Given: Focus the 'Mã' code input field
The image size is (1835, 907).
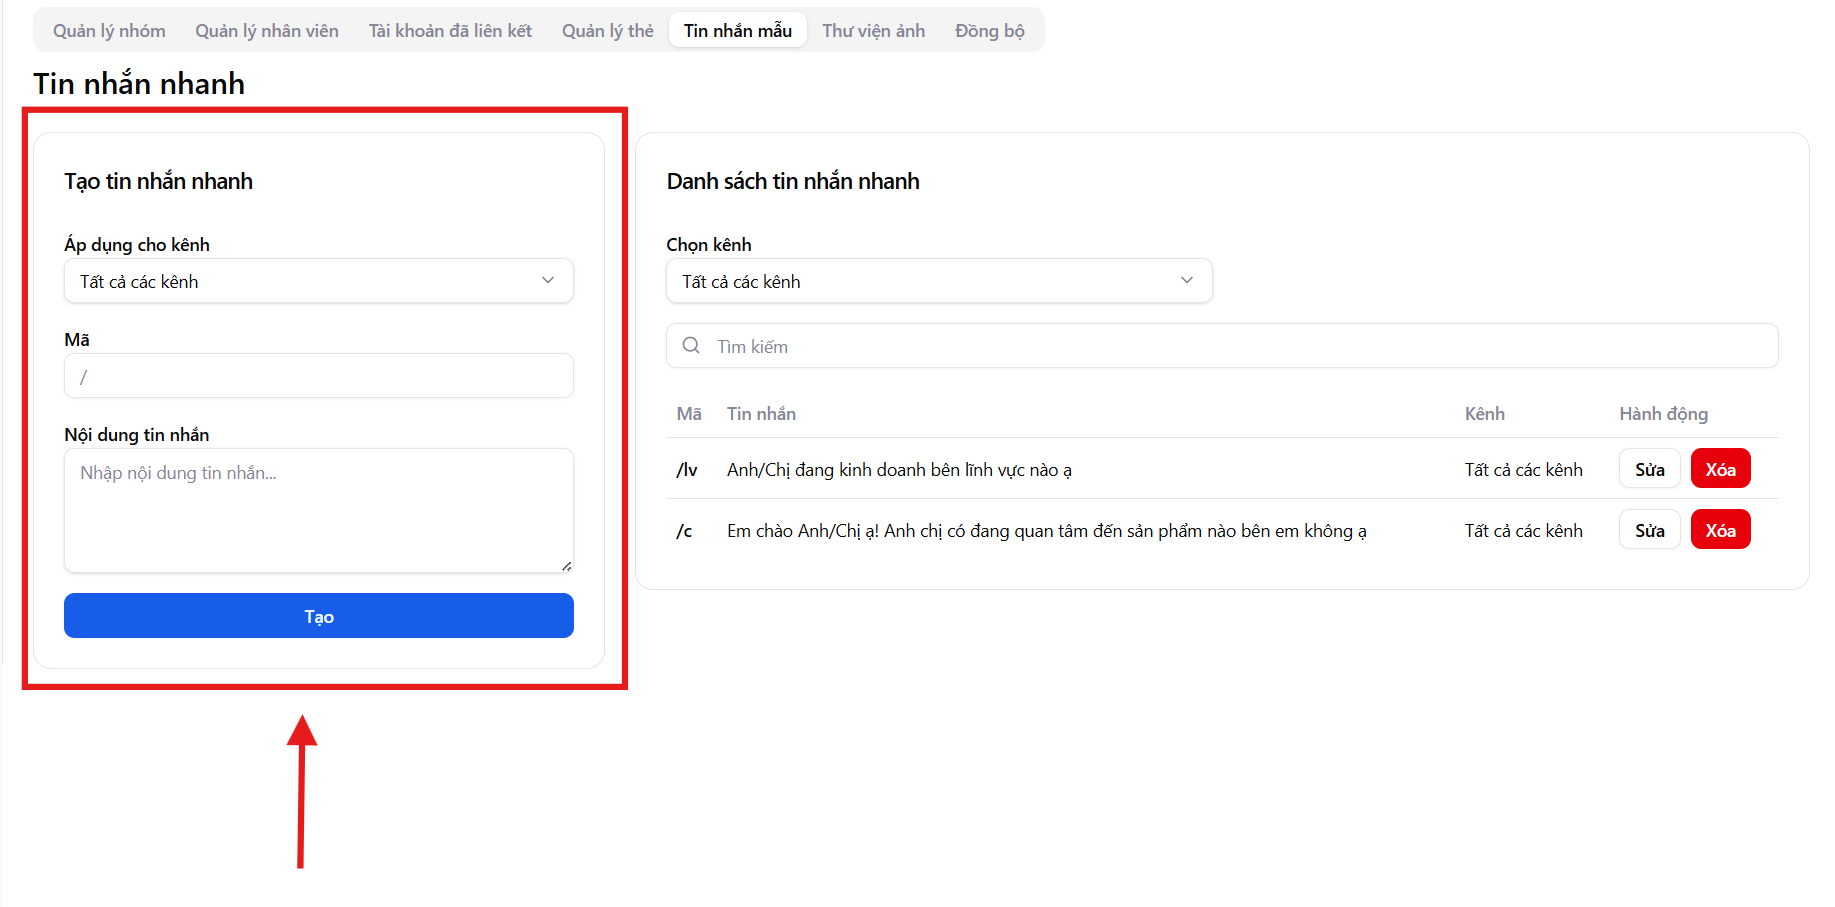Looking at the screenshot, I should pyautogui.click(x=318, y=376).
